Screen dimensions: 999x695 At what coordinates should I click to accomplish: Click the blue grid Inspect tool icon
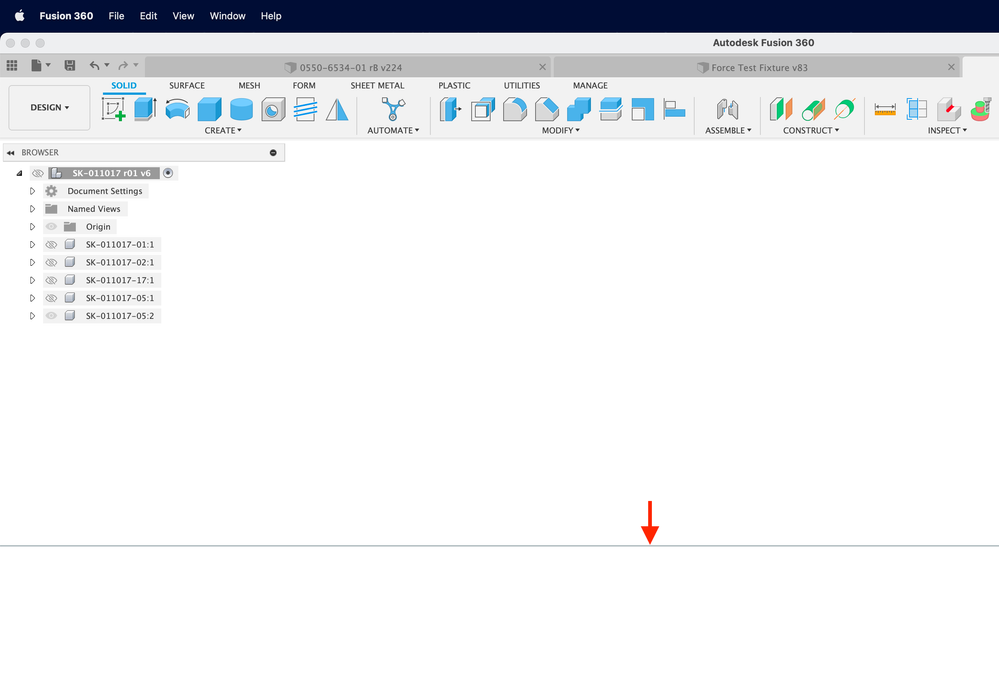[x=917, y=109]
